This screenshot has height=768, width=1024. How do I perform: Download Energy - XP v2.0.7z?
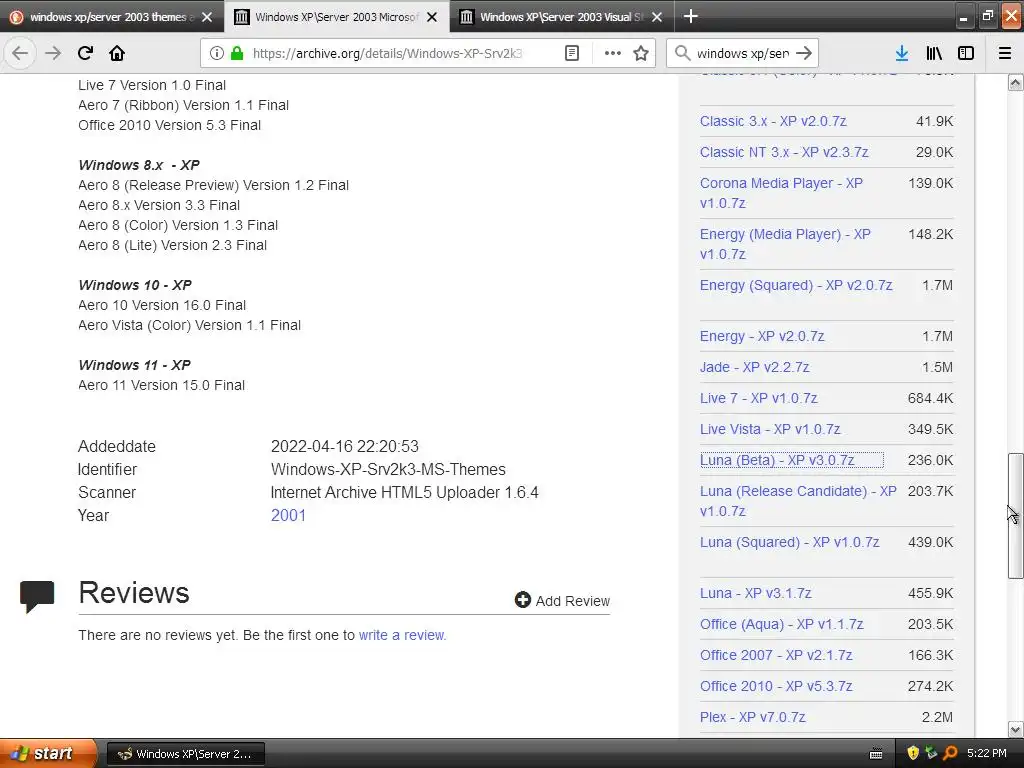(762, 336)
